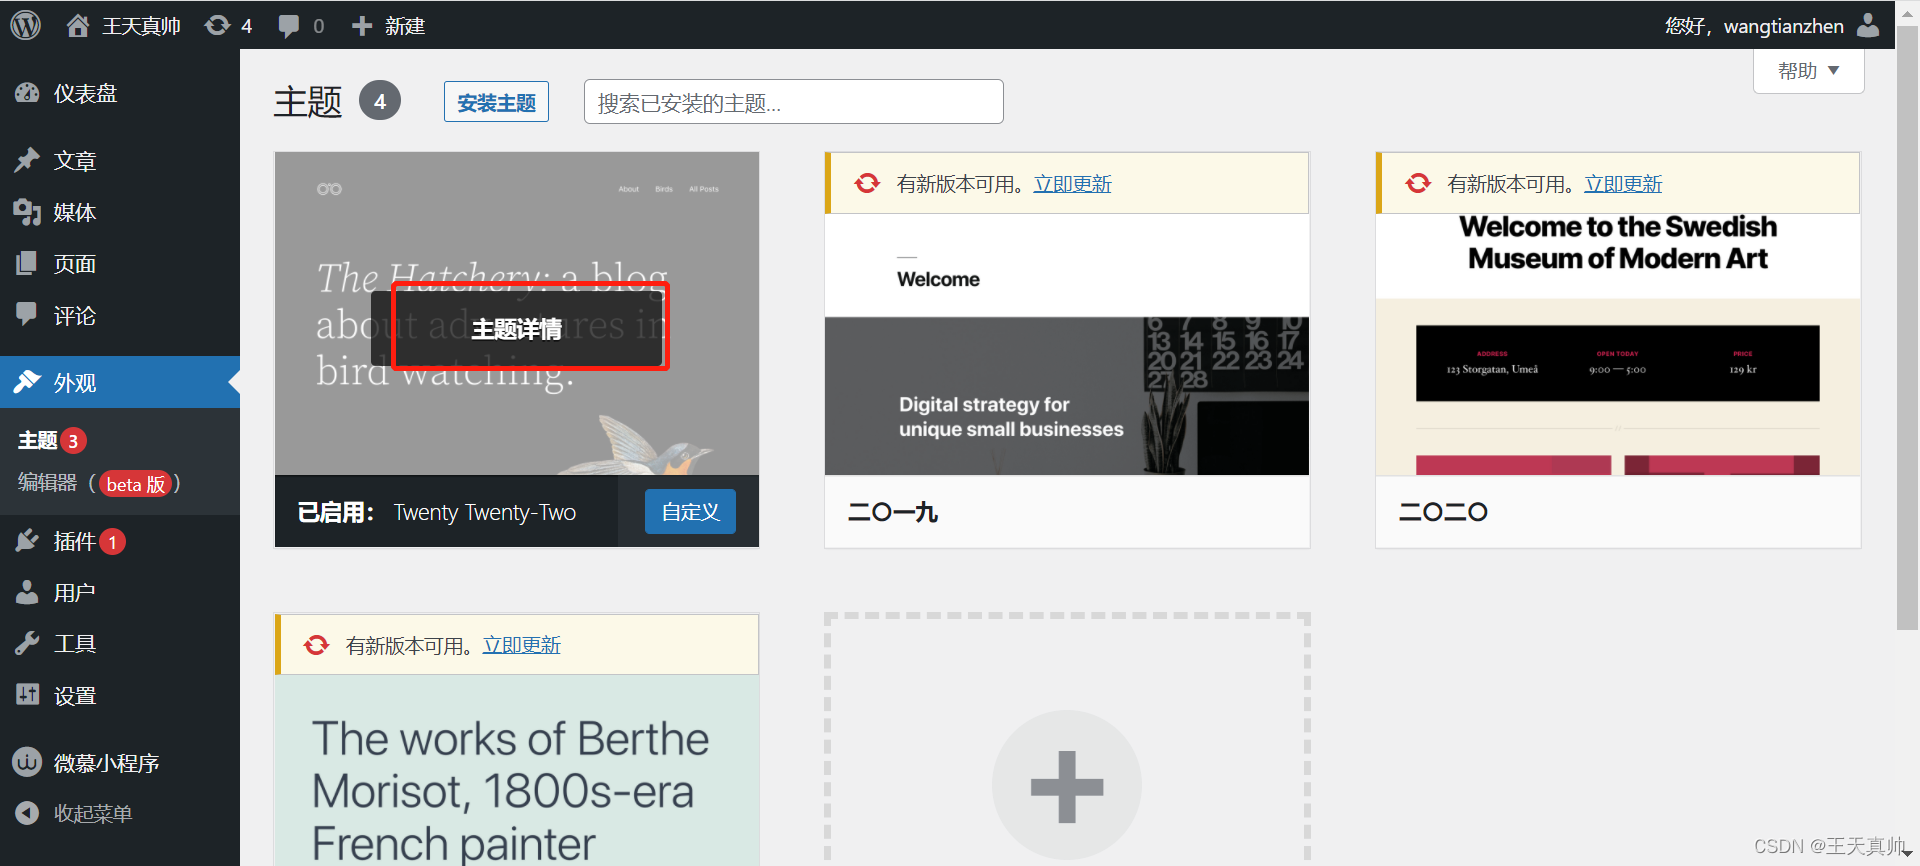Click 立即更新 link on Berthe Morisot theme
Viewport: 1920px width, 866px height.
pos(522,645)
